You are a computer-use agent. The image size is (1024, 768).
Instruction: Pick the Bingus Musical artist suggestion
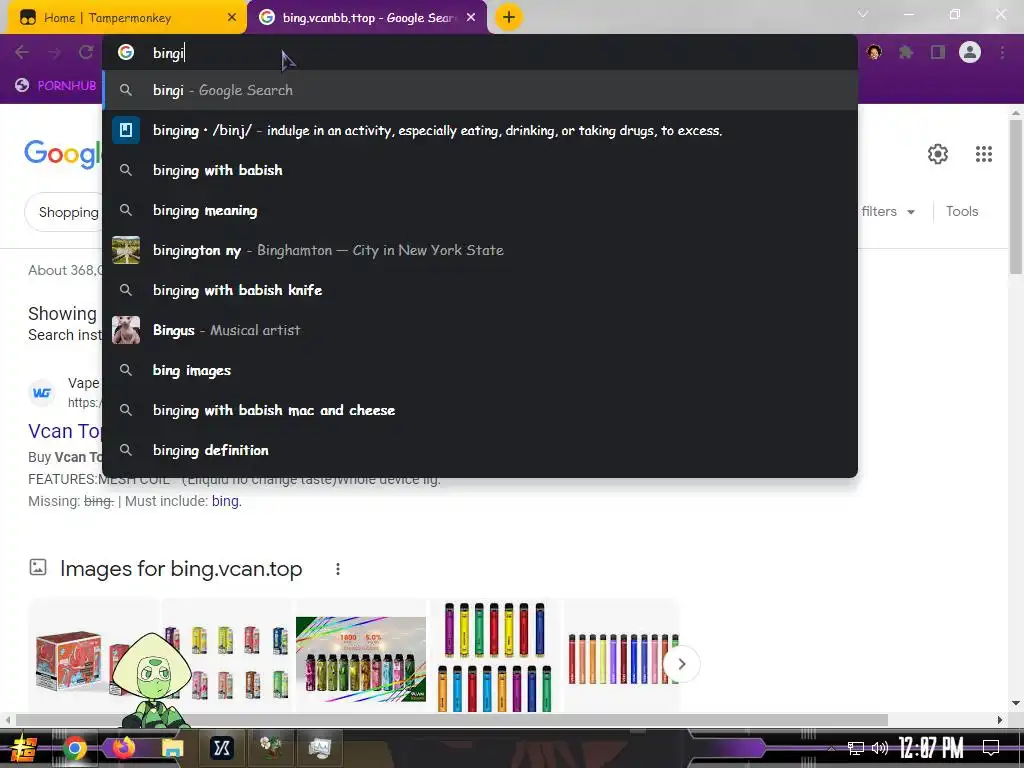tap(480, 330)
